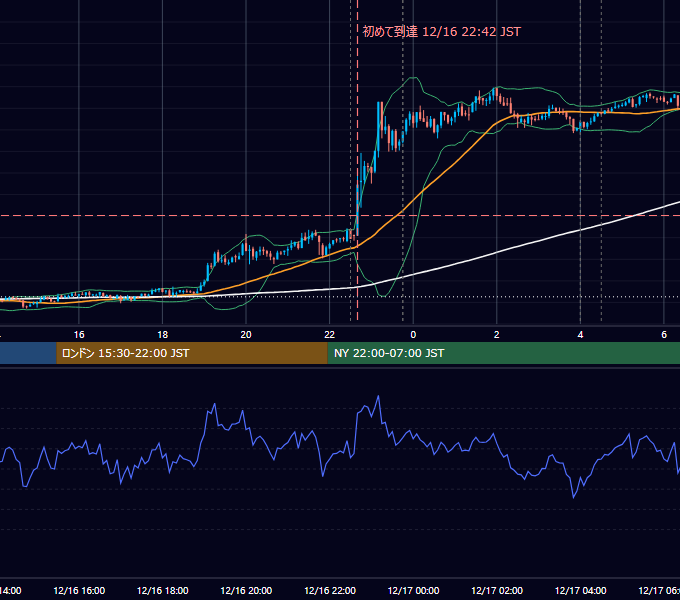
Task: Click hour label 4 on upper chart axis
Action: point(580,335)
